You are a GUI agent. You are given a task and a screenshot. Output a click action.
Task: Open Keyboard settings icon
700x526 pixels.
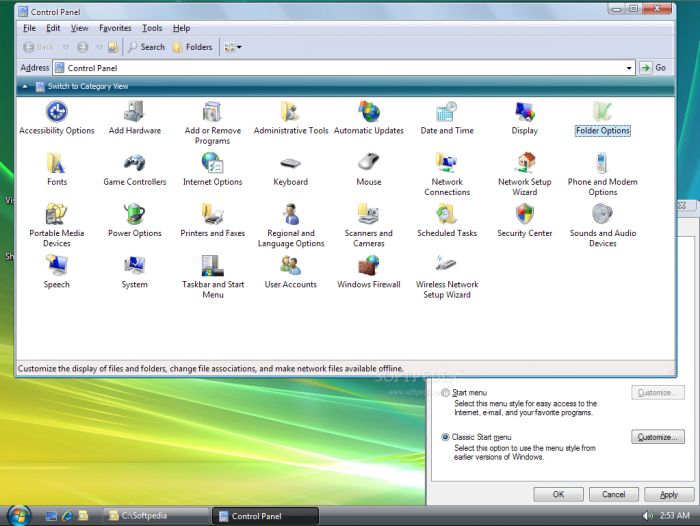tap(291, 169)
